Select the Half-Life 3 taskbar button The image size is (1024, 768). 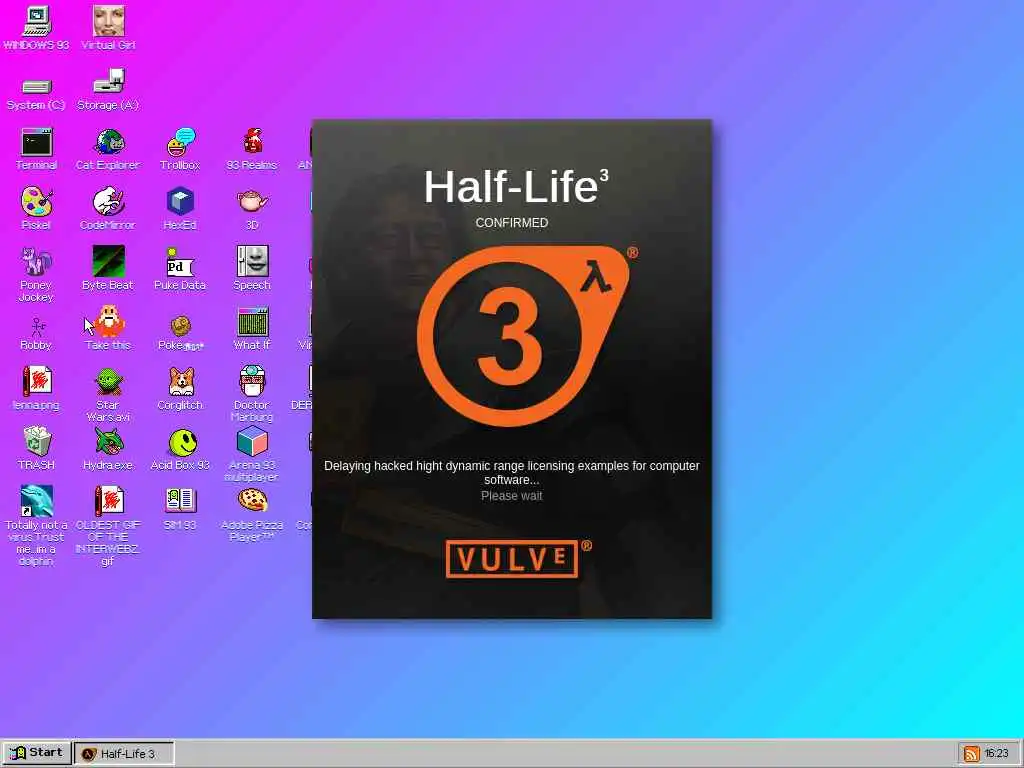[124, 753]
